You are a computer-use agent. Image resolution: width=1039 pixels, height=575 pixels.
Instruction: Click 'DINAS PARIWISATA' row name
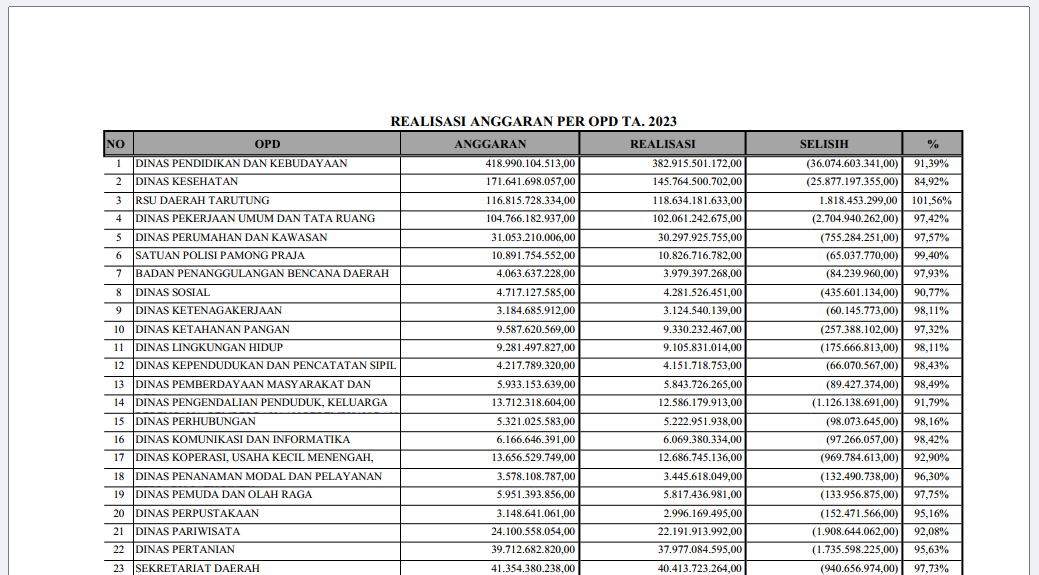click(x=188, y=531)
